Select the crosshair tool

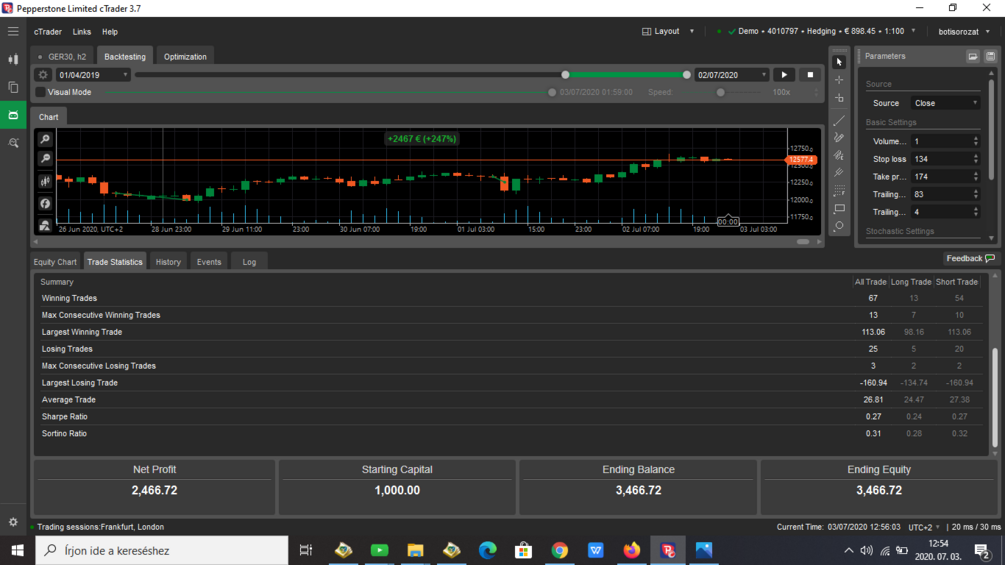(x=839, y=80)
